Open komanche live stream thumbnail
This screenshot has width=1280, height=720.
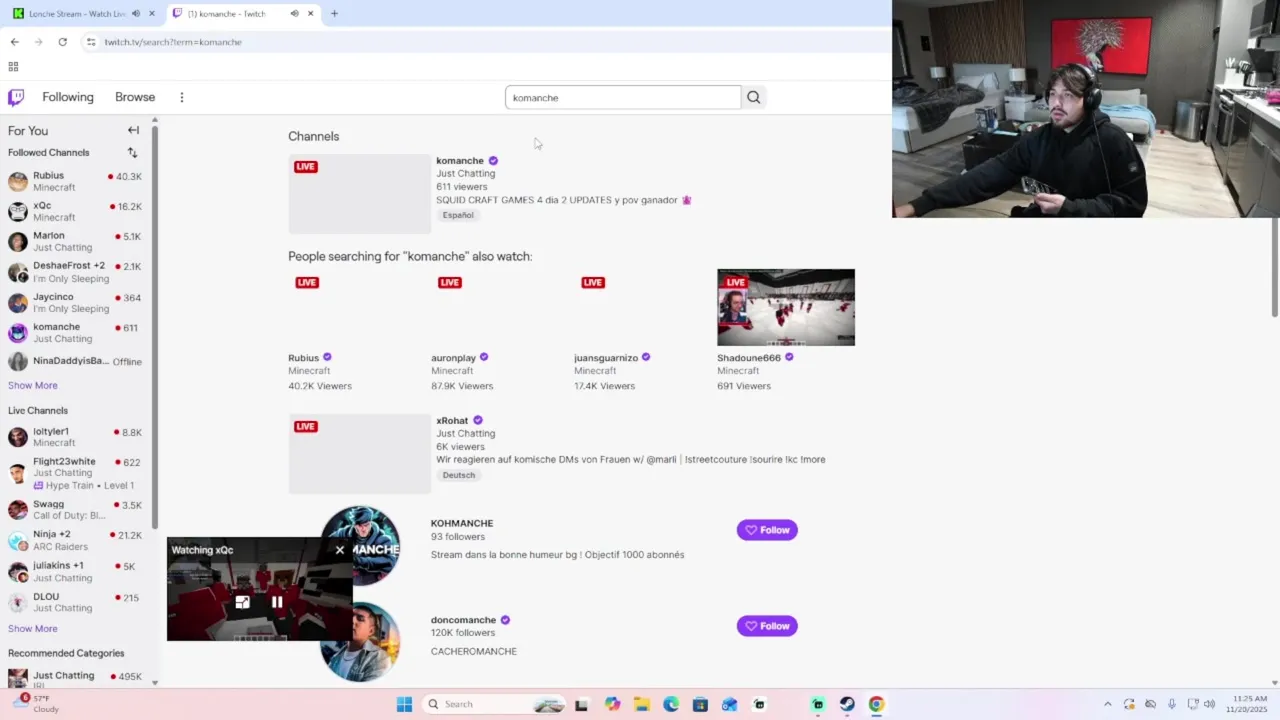359,194
